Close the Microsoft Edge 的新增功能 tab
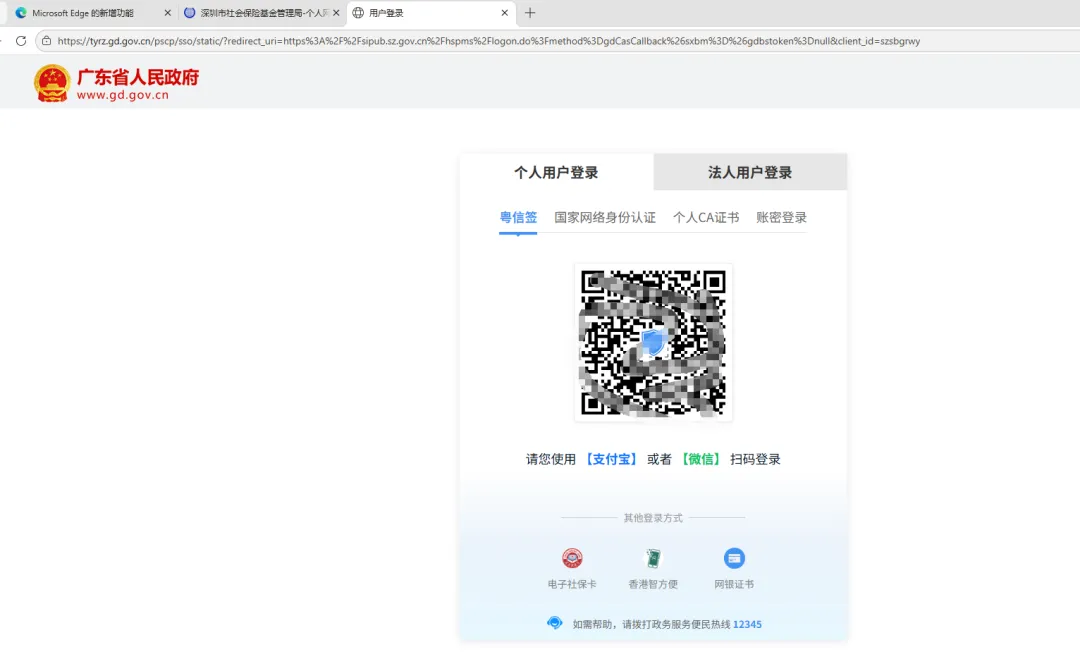 pyautogui.click(x=167, y=12)
